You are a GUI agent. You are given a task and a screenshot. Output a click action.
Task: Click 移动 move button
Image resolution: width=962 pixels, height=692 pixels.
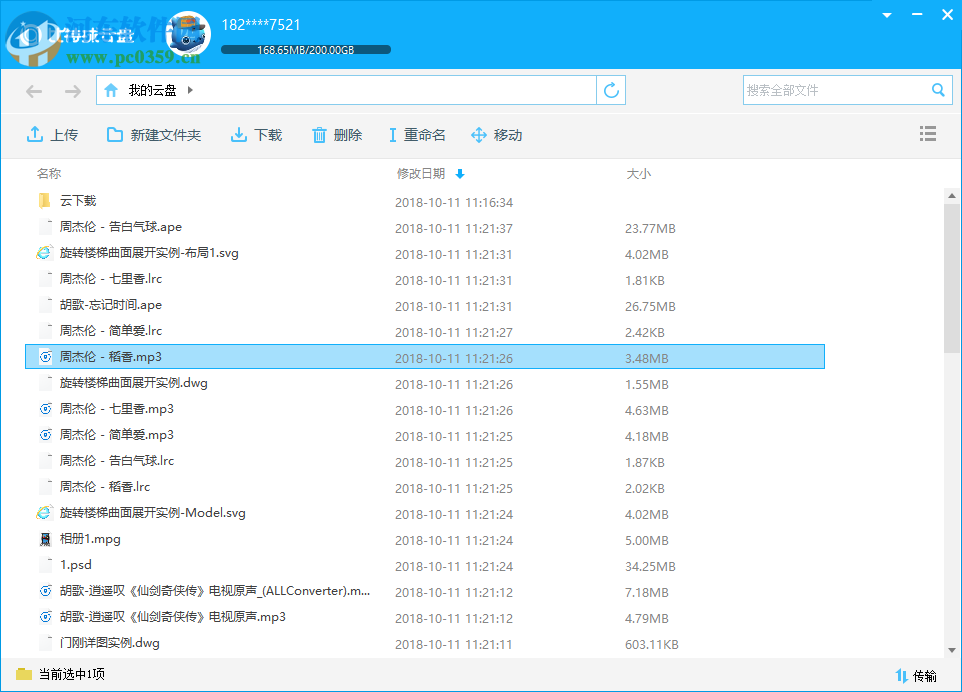(496, 134)
